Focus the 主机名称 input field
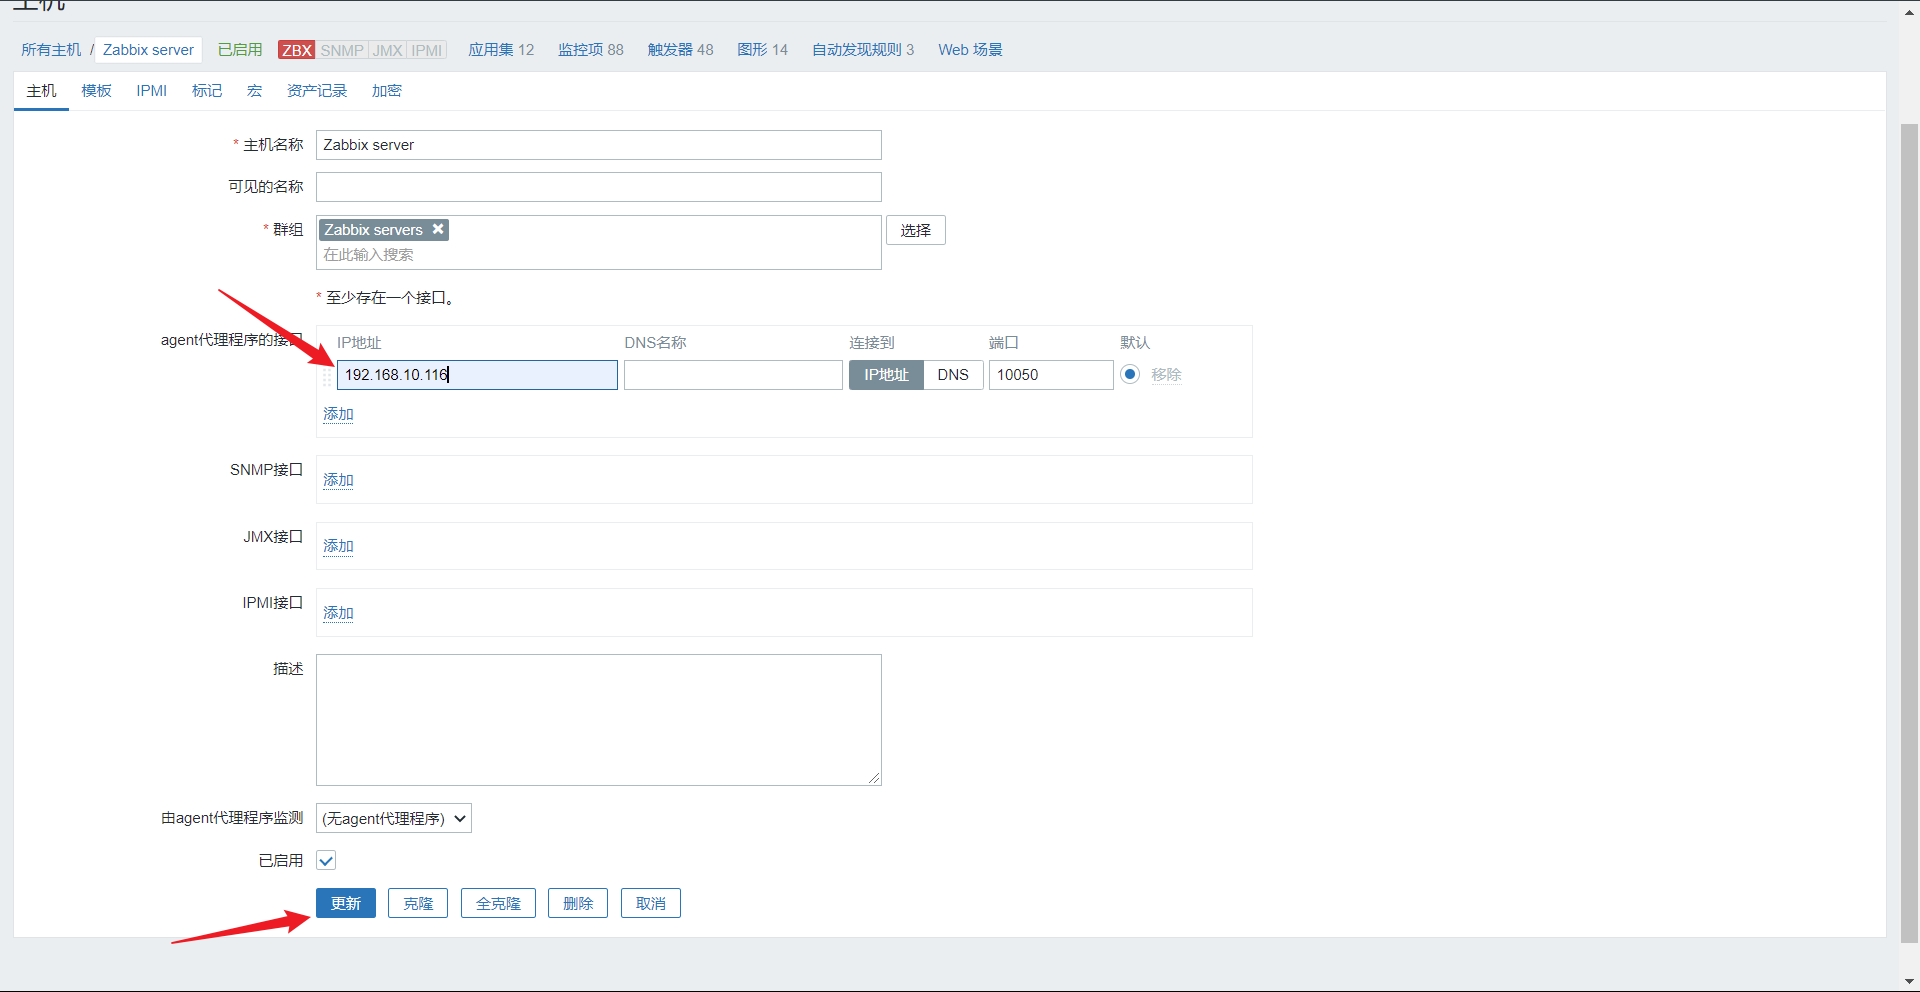The width and height of the screenshot is (1920, 992). 599,145
